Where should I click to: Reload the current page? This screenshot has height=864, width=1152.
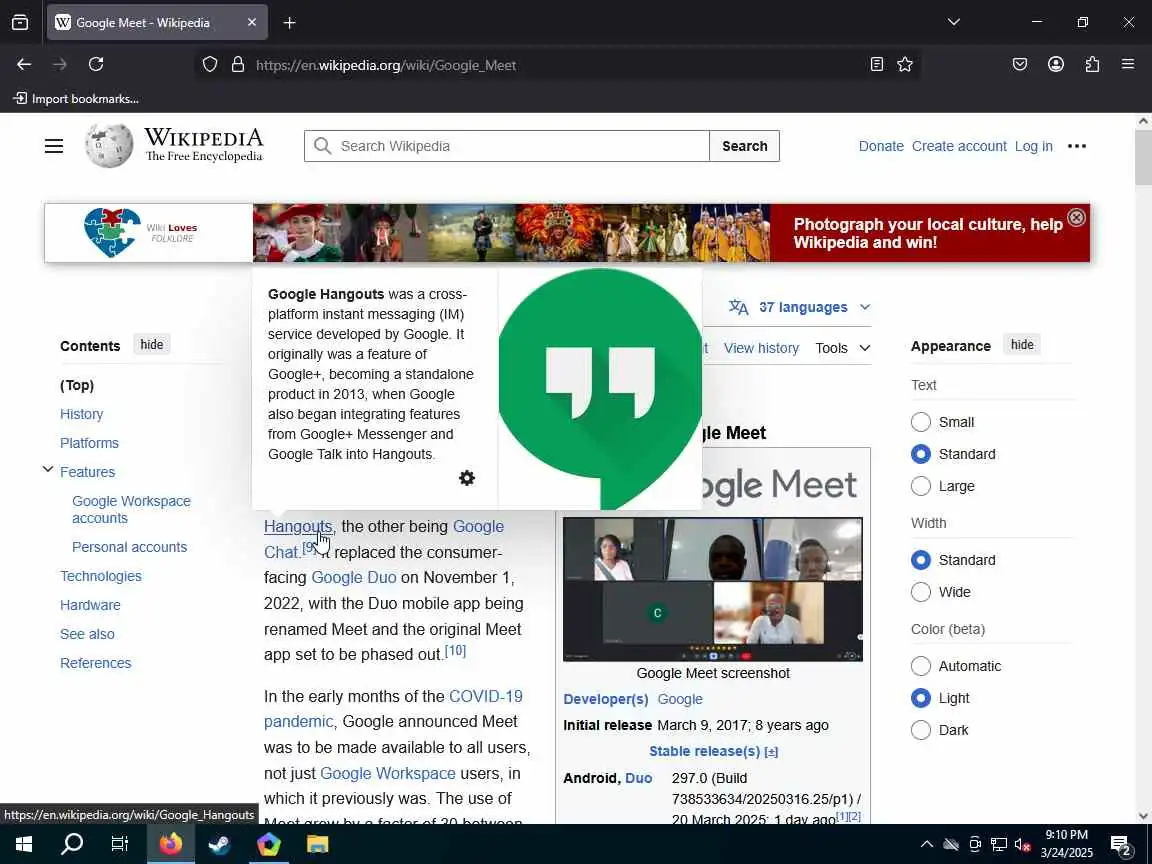96,65
